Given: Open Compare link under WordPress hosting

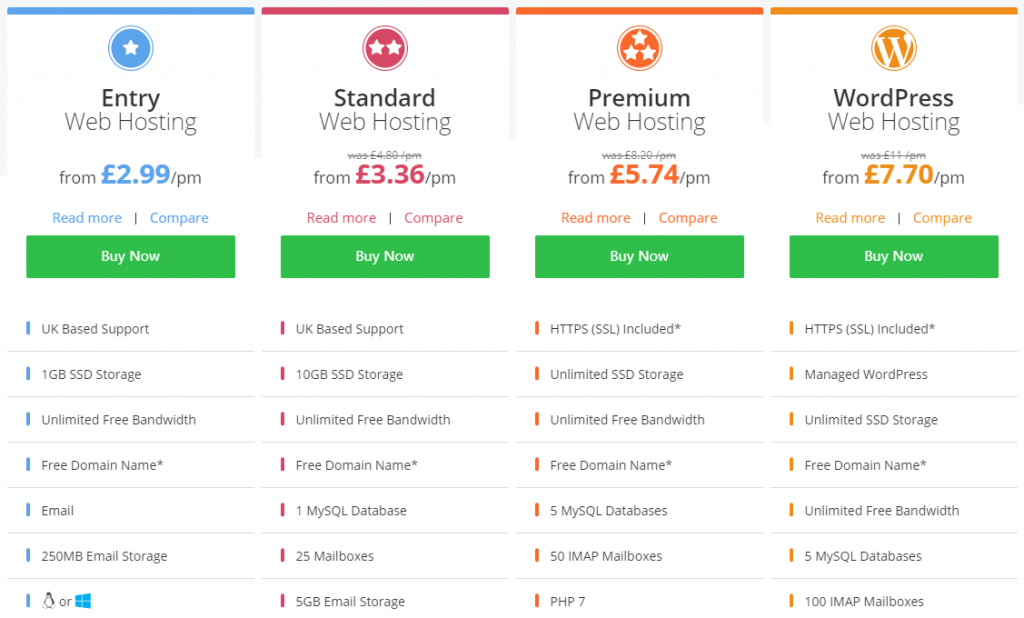Looking at the screenshot, I should [942, 218].
